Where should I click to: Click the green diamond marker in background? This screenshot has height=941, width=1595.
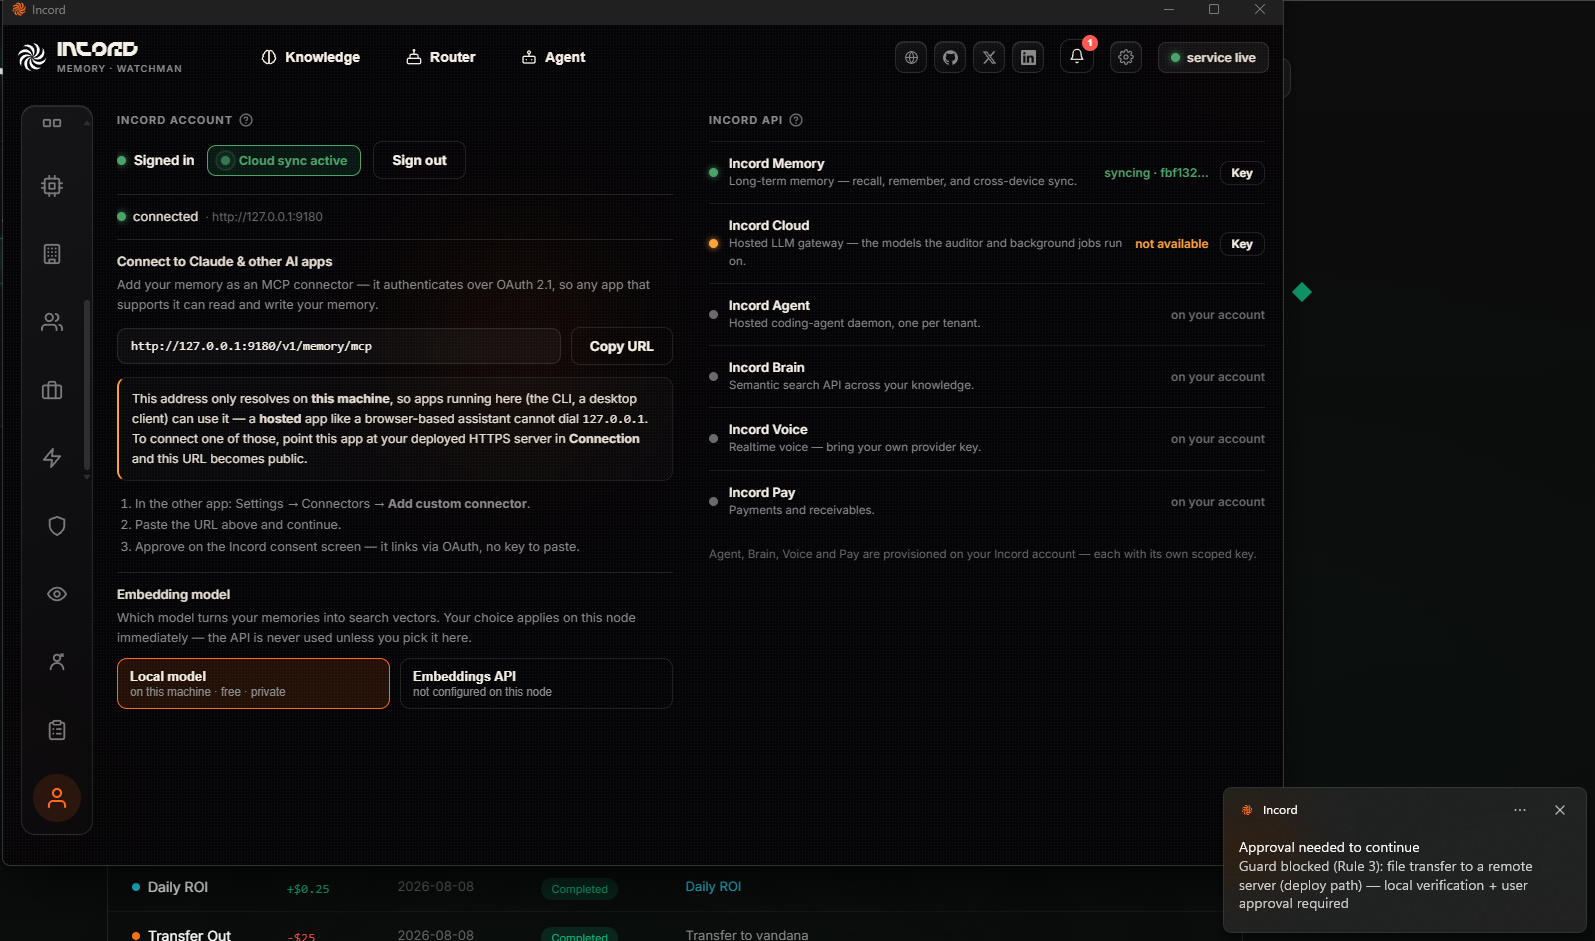coord(1302,292)
